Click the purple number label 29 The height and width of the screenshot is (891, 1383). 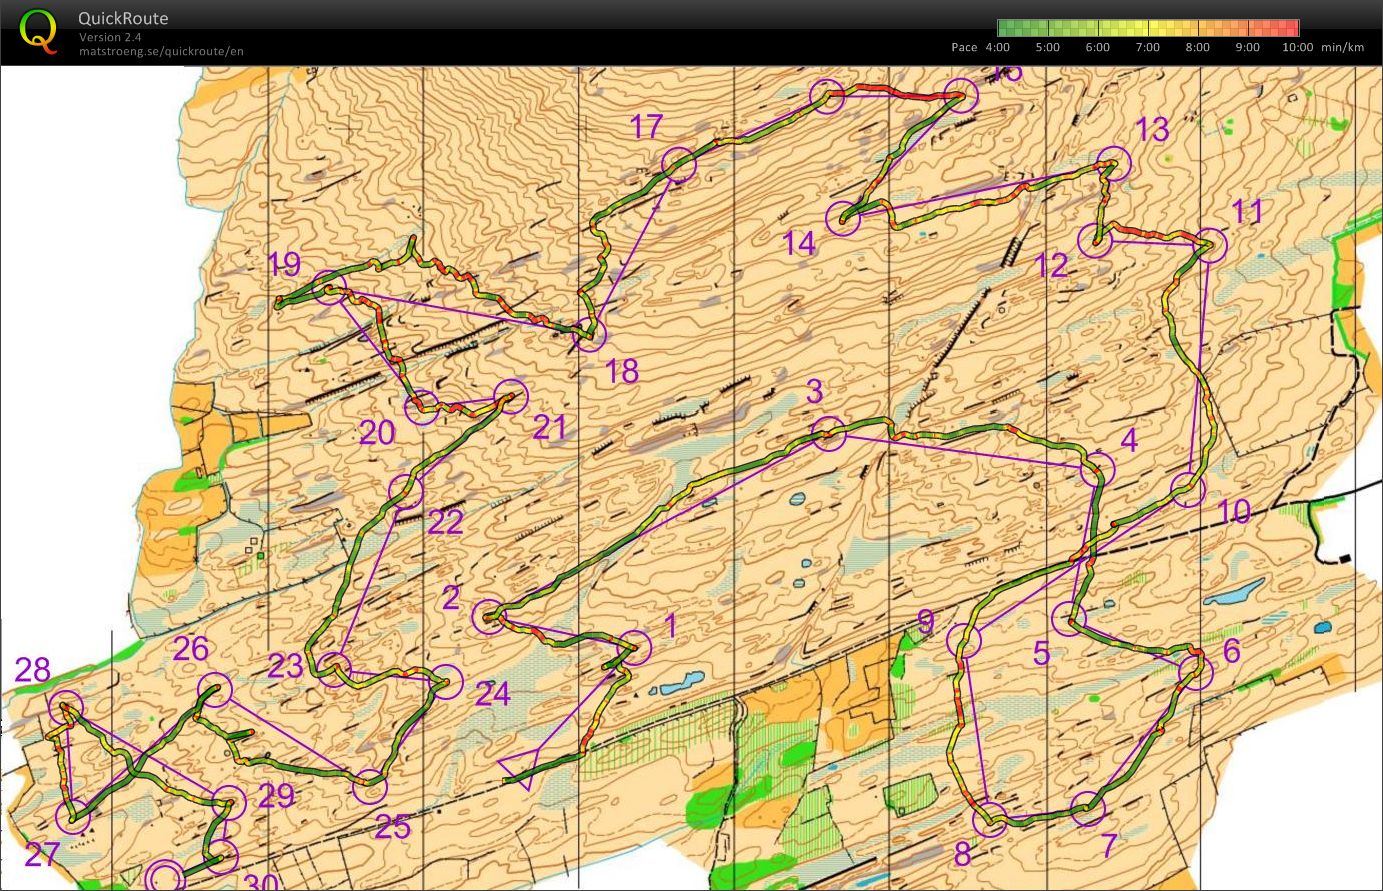click(277, 795)
